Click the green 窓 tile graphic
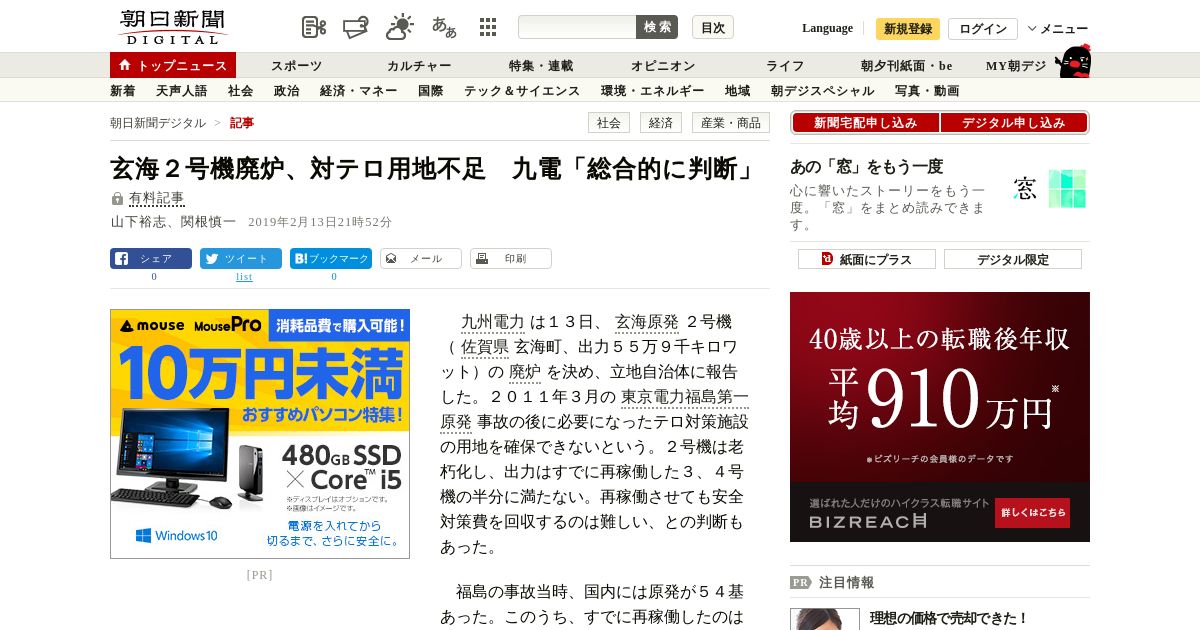The image size is (1200, 630). (1067, 188)
